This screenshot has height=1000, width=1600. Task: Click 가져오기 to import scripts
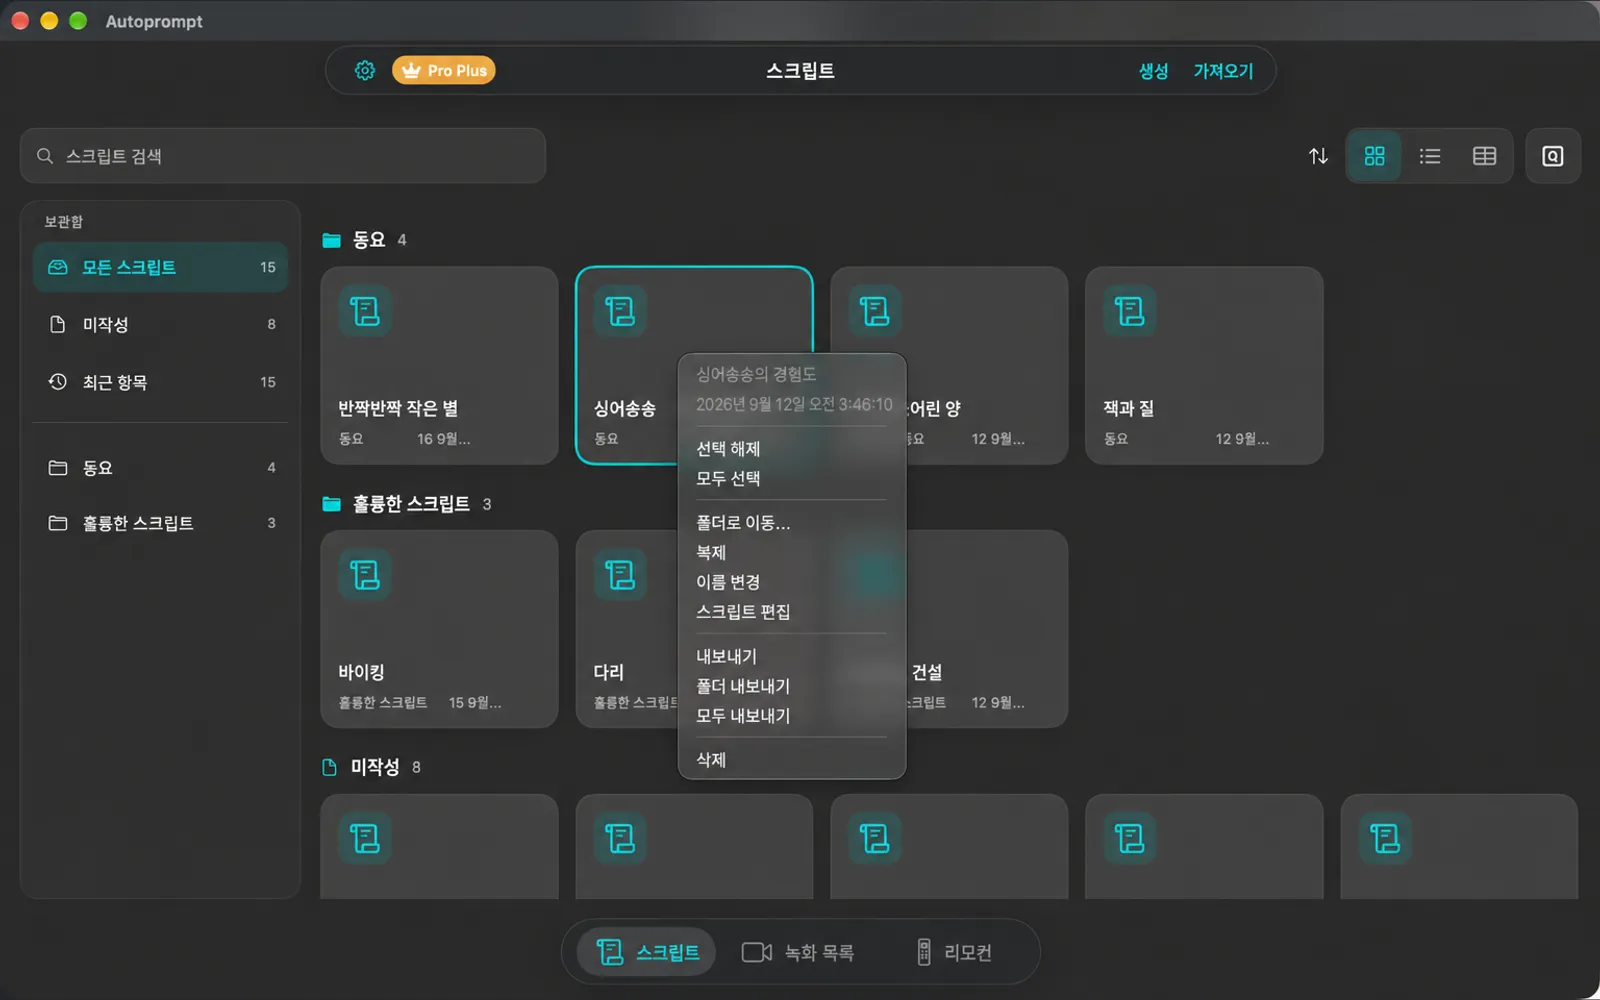coord(1222,71)
